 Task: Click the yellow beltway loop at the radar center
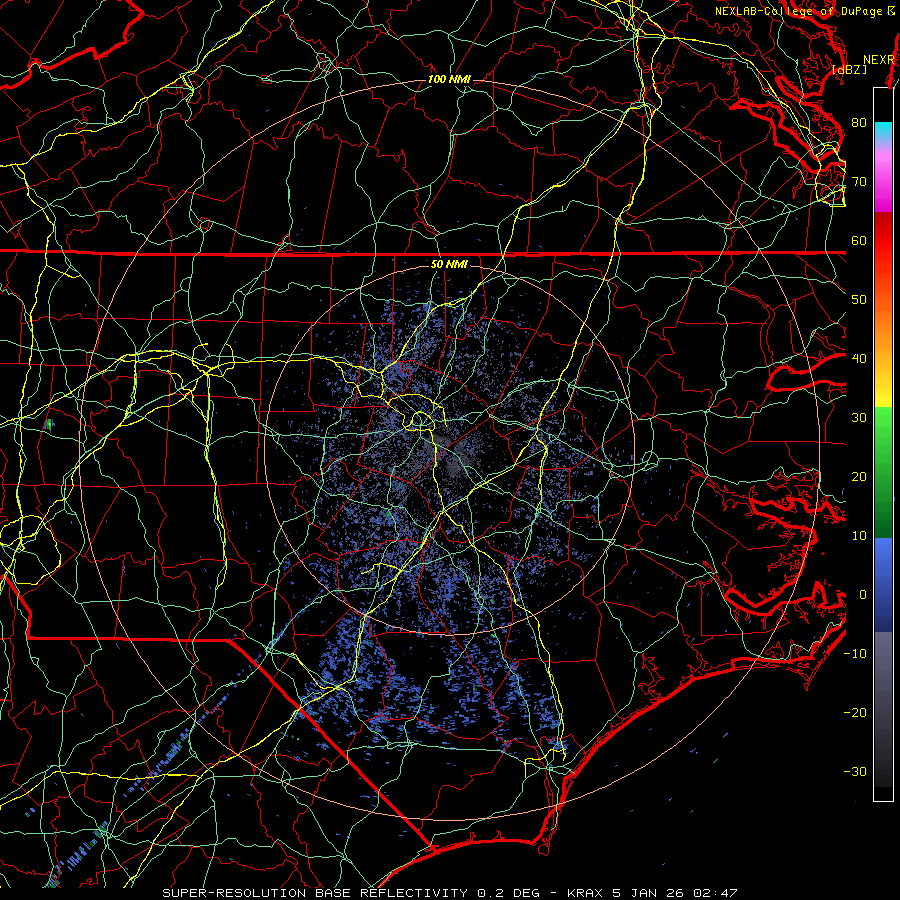[x=422, y=420]
